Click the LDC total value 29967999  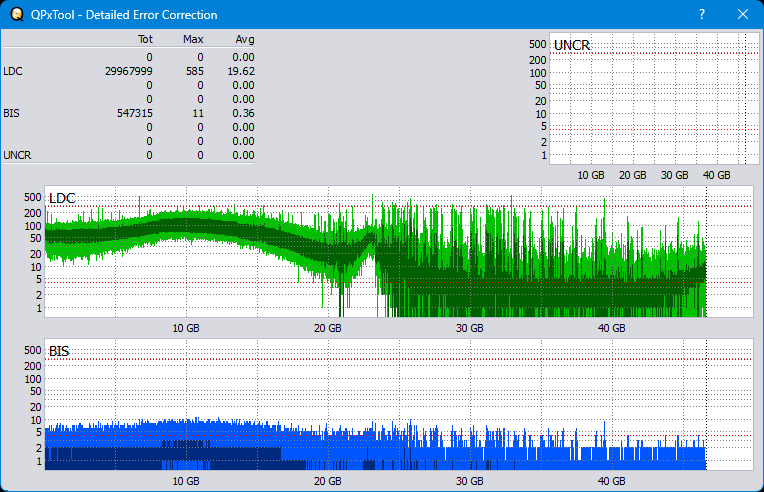coord(128,72)
